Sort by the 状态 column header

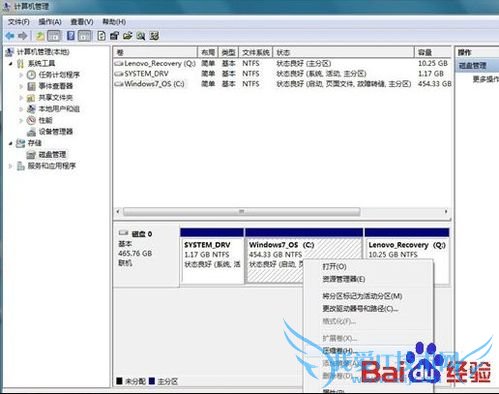344,52
